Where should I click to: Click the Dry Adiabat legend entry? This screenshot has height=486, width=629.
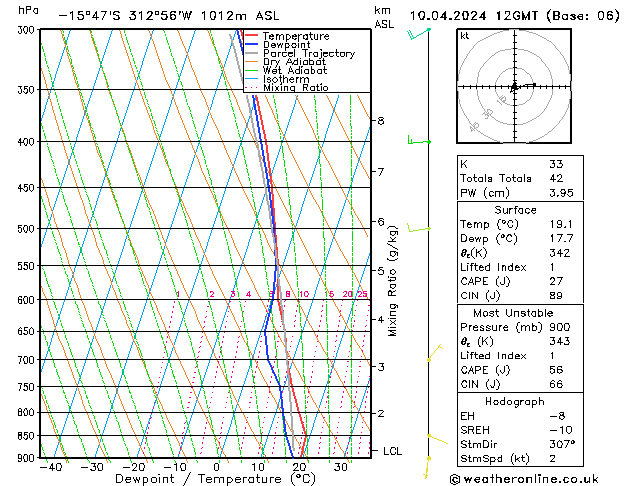pyautogui.click(x=294, y=62)
